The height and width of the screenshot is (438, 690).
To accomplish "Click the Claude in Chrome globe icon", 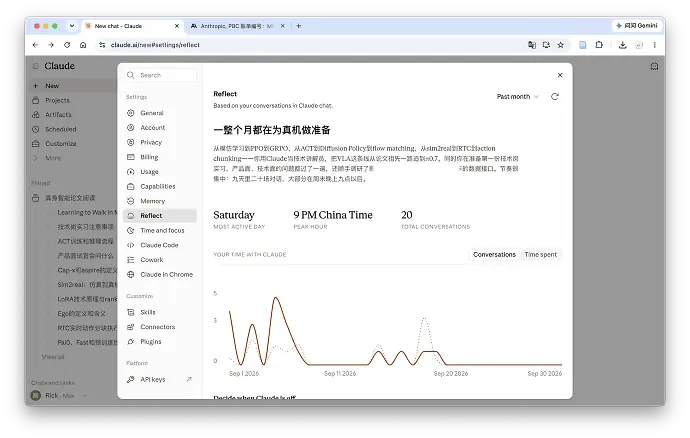I will (x=131, y=274).
